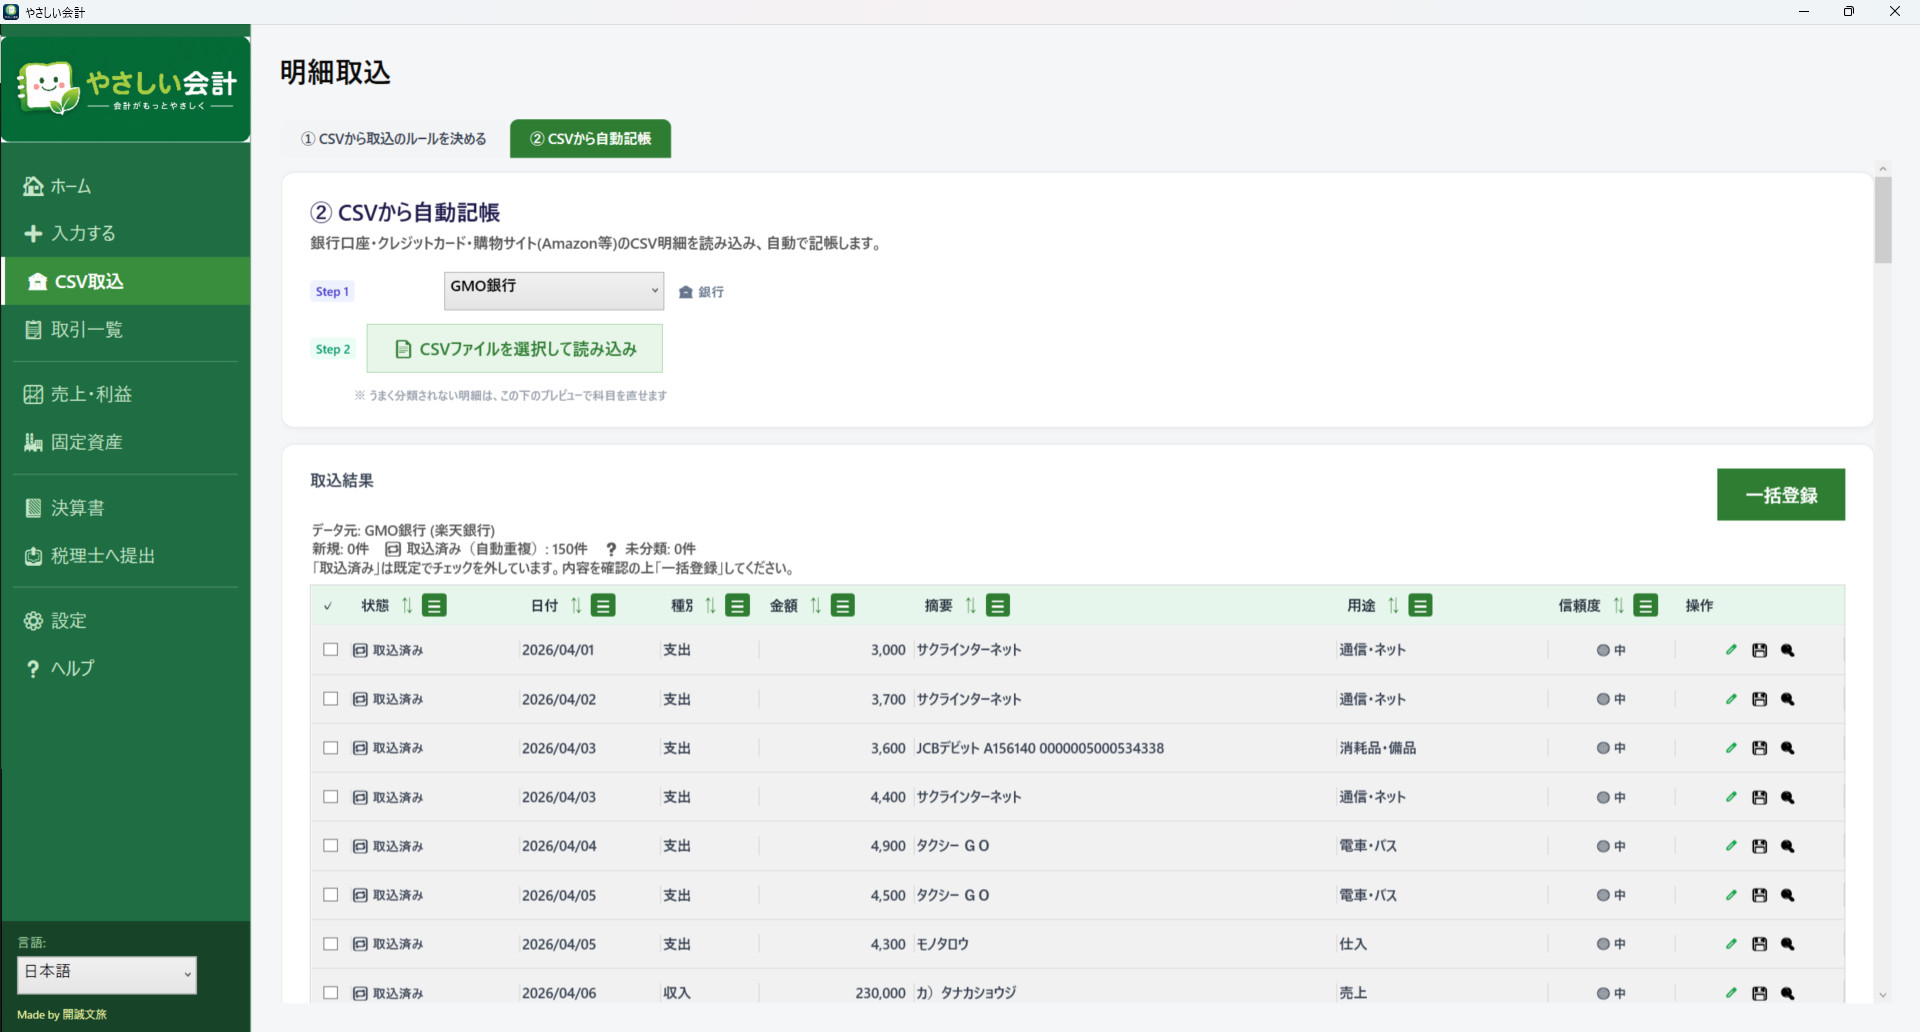
Task: Open the filter menu icon for 金額 column
Action: pyautogui.click(x=843, y=605)
